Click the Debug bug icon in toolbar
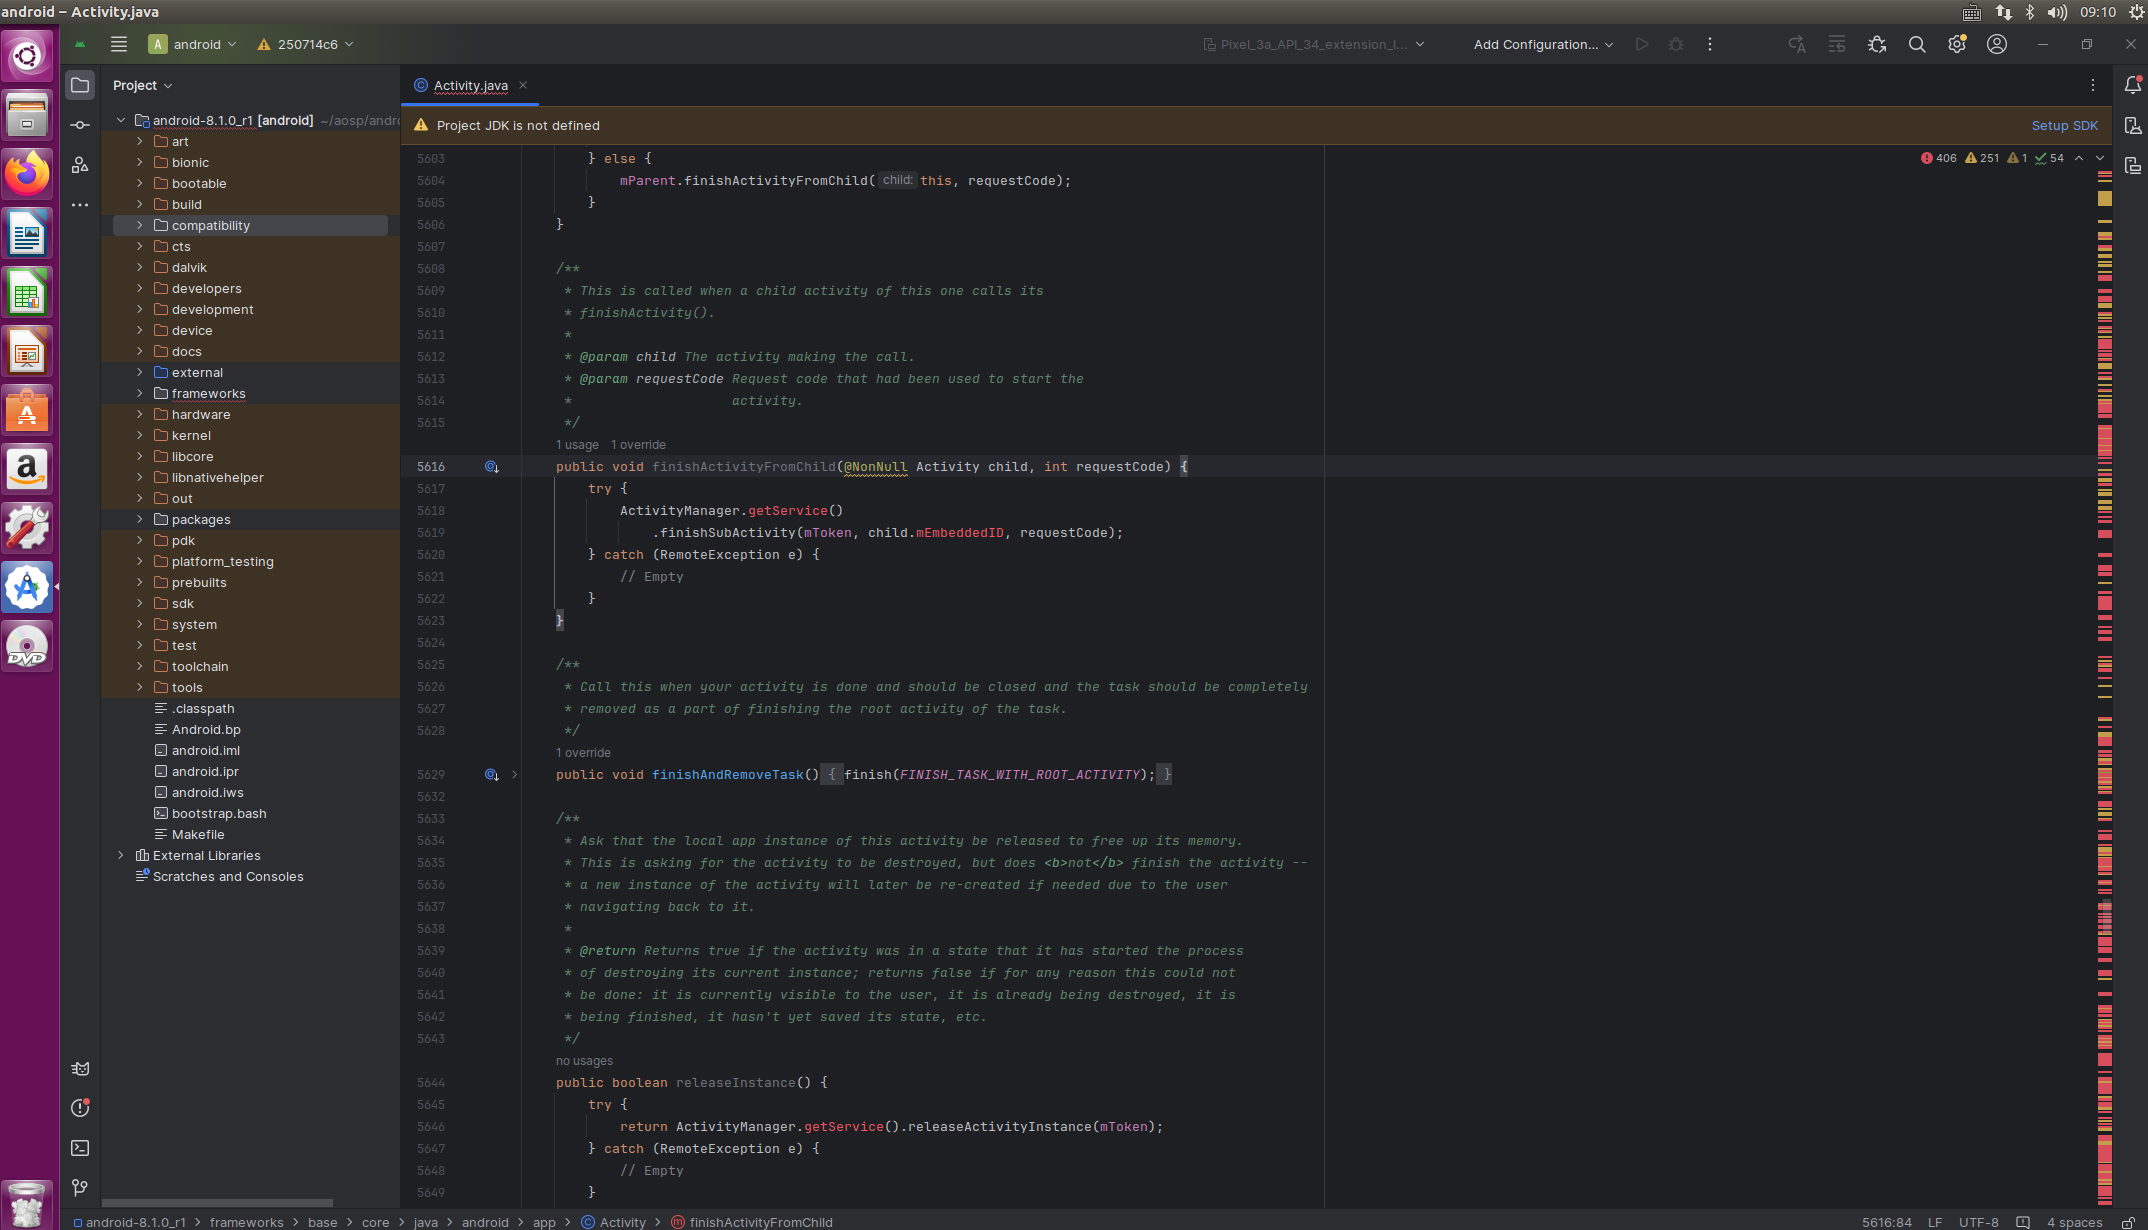Viewport: 2148px width, 1230px height. 1676,44
